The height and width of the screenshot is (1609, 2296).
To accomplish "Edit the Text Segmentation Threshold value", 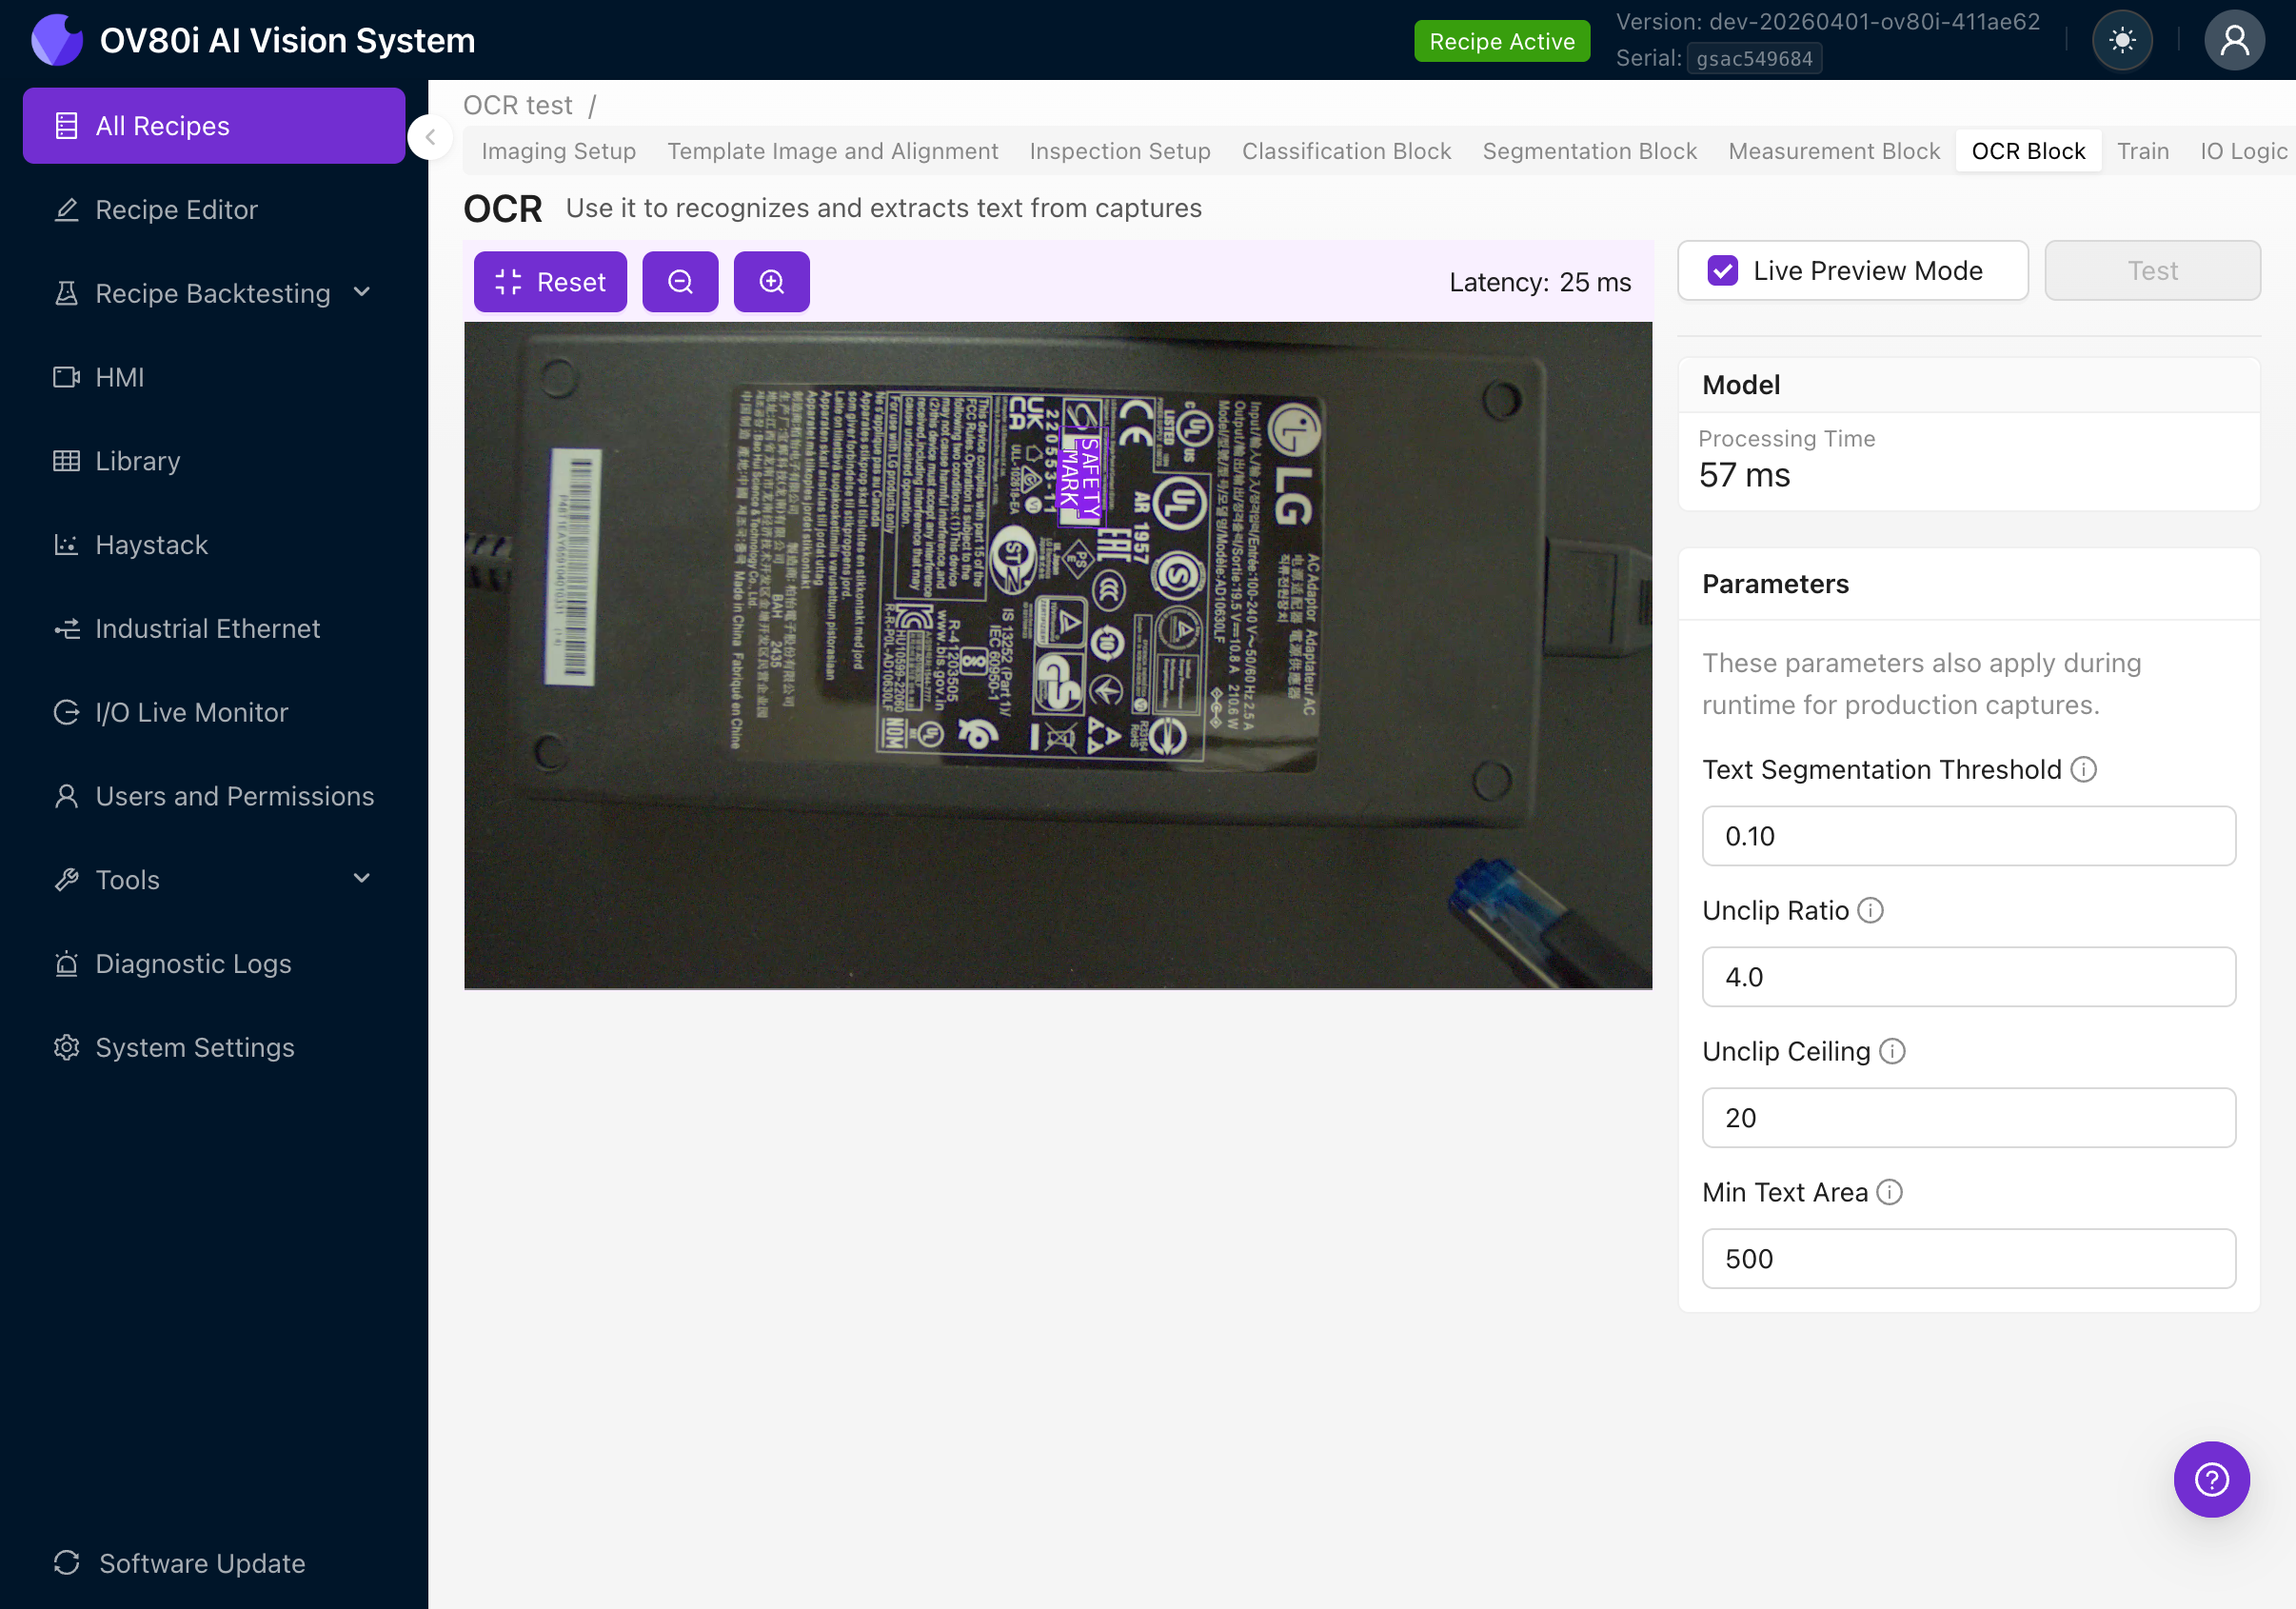I will pyautogui.click(x=1967, y=836).
